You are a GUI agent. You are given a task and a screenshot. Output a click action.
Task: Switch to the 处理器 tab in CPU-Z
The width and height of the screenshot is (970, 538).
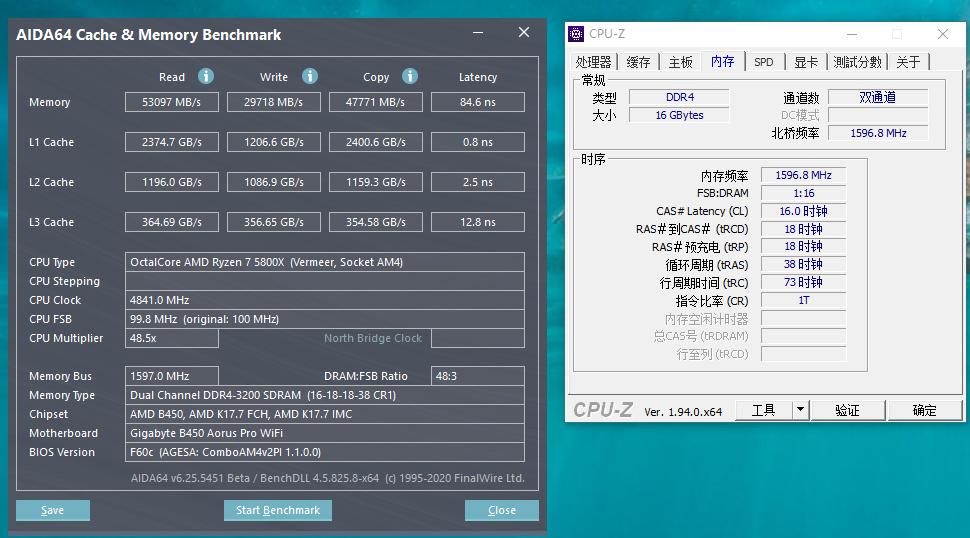click(593, 62)
